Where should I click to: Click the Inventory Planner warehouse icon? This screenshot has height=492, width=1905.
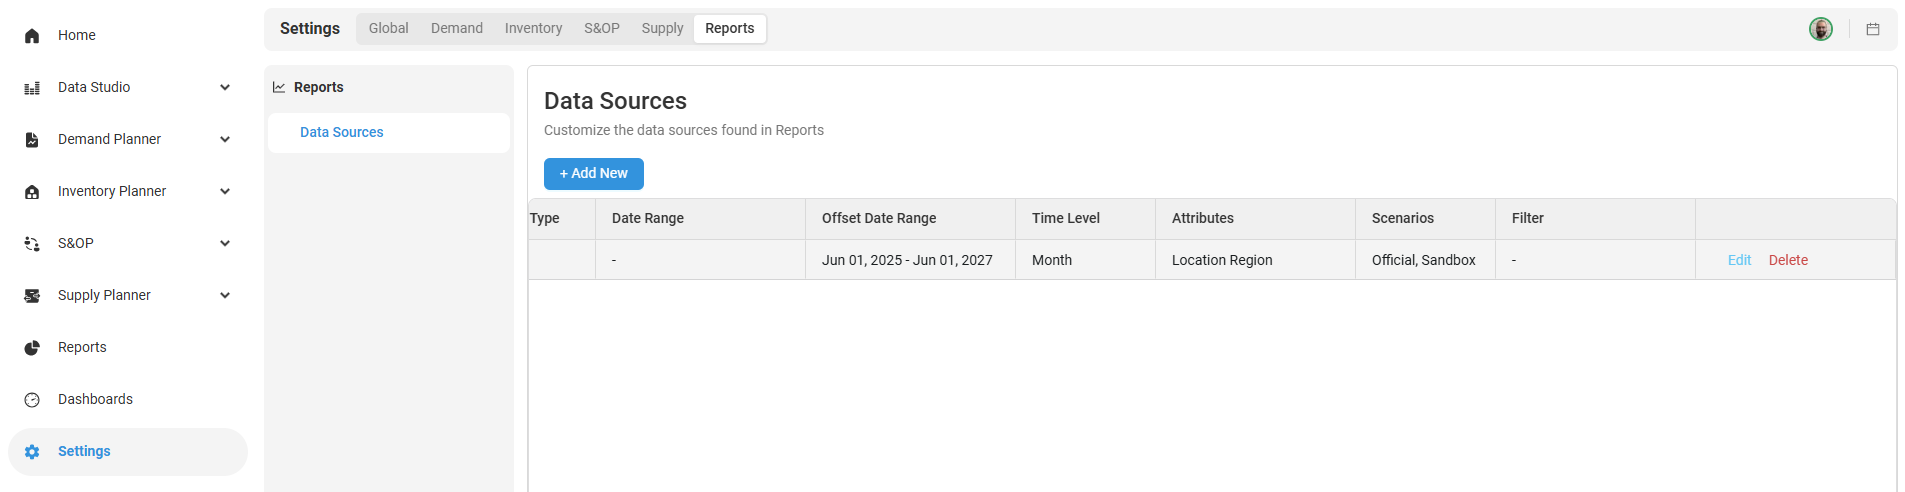click(x=32, y=192)
